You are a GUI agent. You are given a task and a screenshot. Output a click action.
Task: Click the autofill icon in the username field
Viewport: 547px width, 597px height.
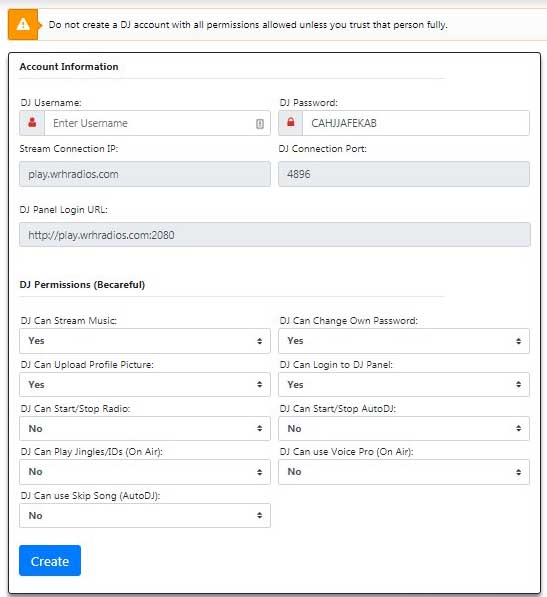click(x=260, y=123)
